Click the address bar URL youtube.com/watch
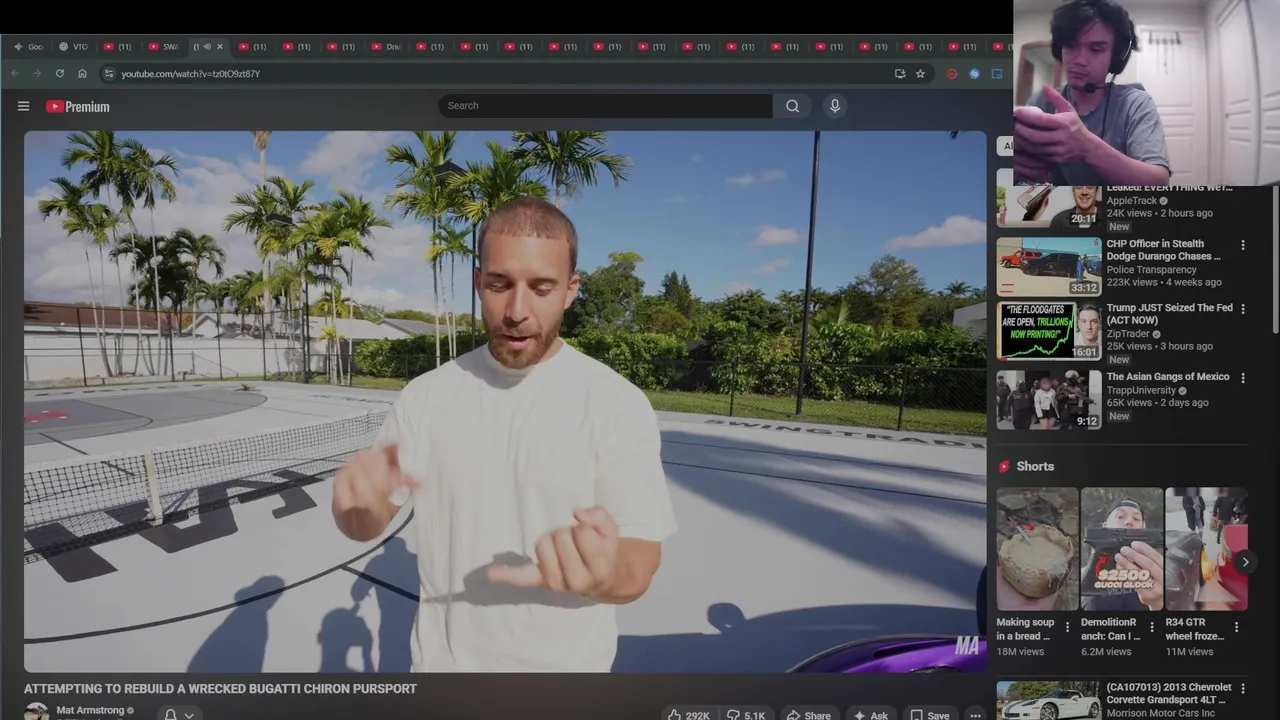This screenshot has height=720, width=1280. (190, 73)
